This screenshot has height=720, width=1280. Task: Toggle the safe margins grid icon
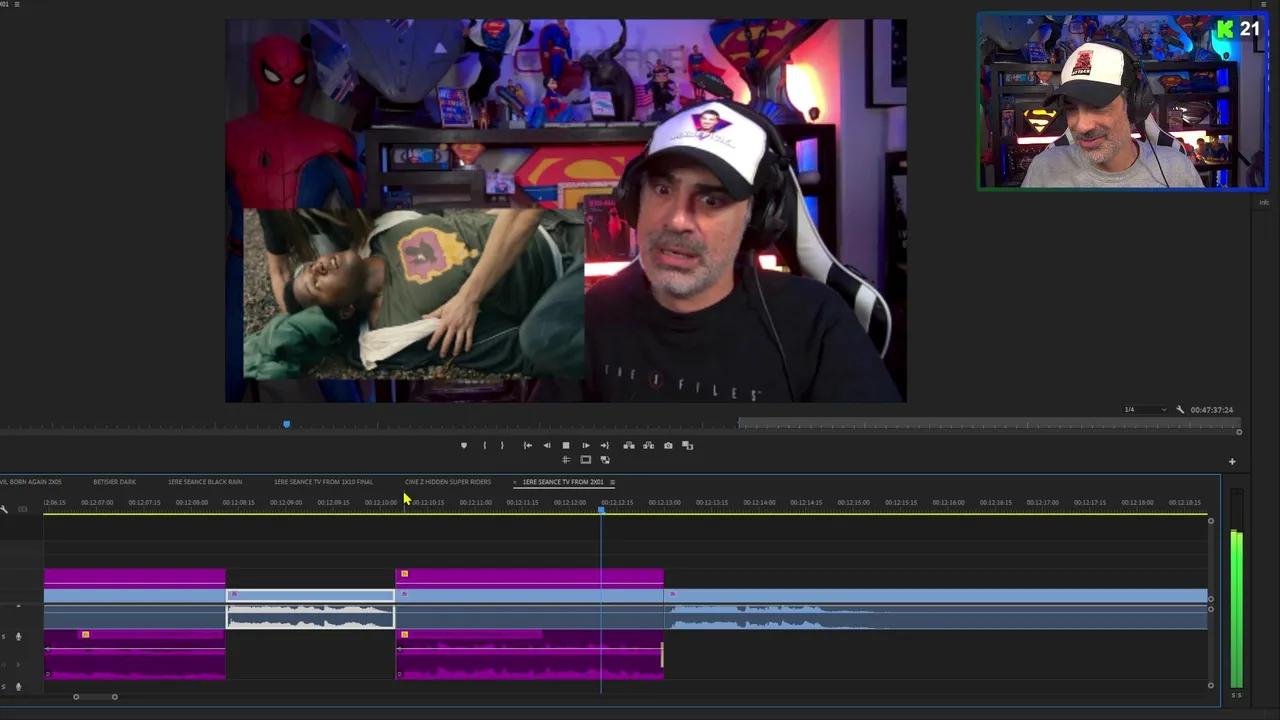coord(566,460)
